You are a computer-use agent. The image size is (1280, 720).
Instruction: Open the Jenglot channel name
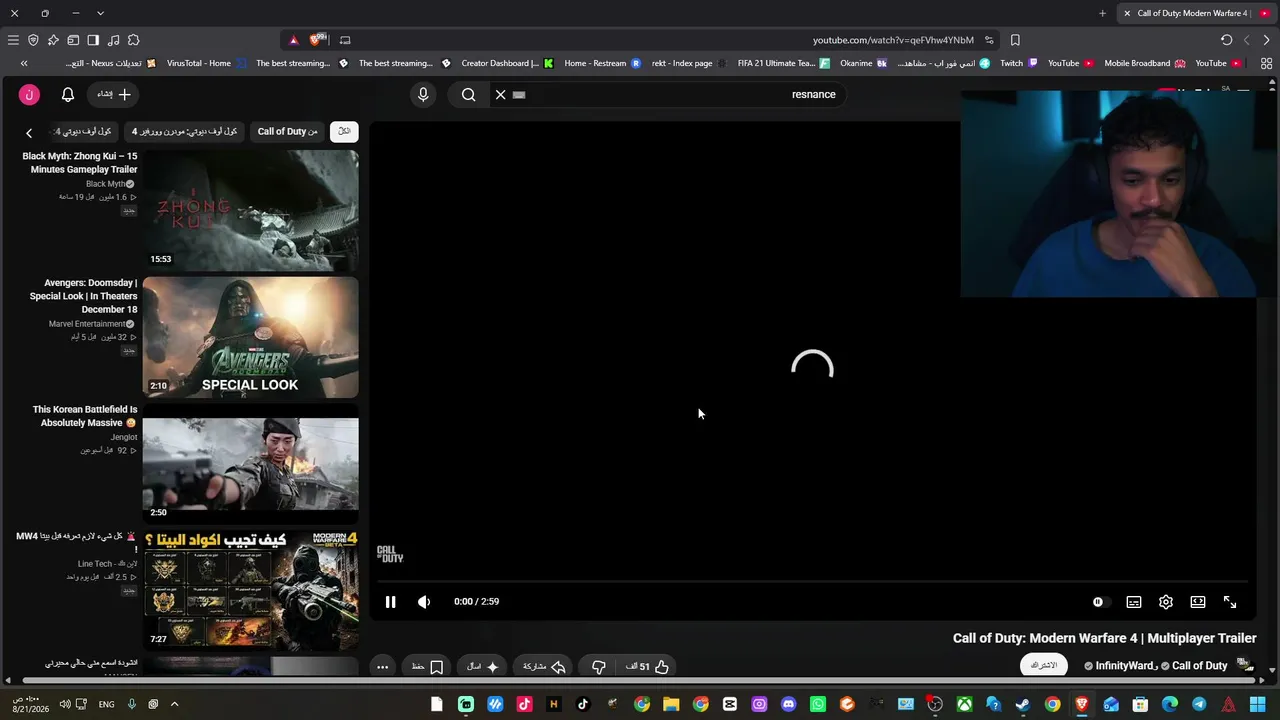point(124,437)
